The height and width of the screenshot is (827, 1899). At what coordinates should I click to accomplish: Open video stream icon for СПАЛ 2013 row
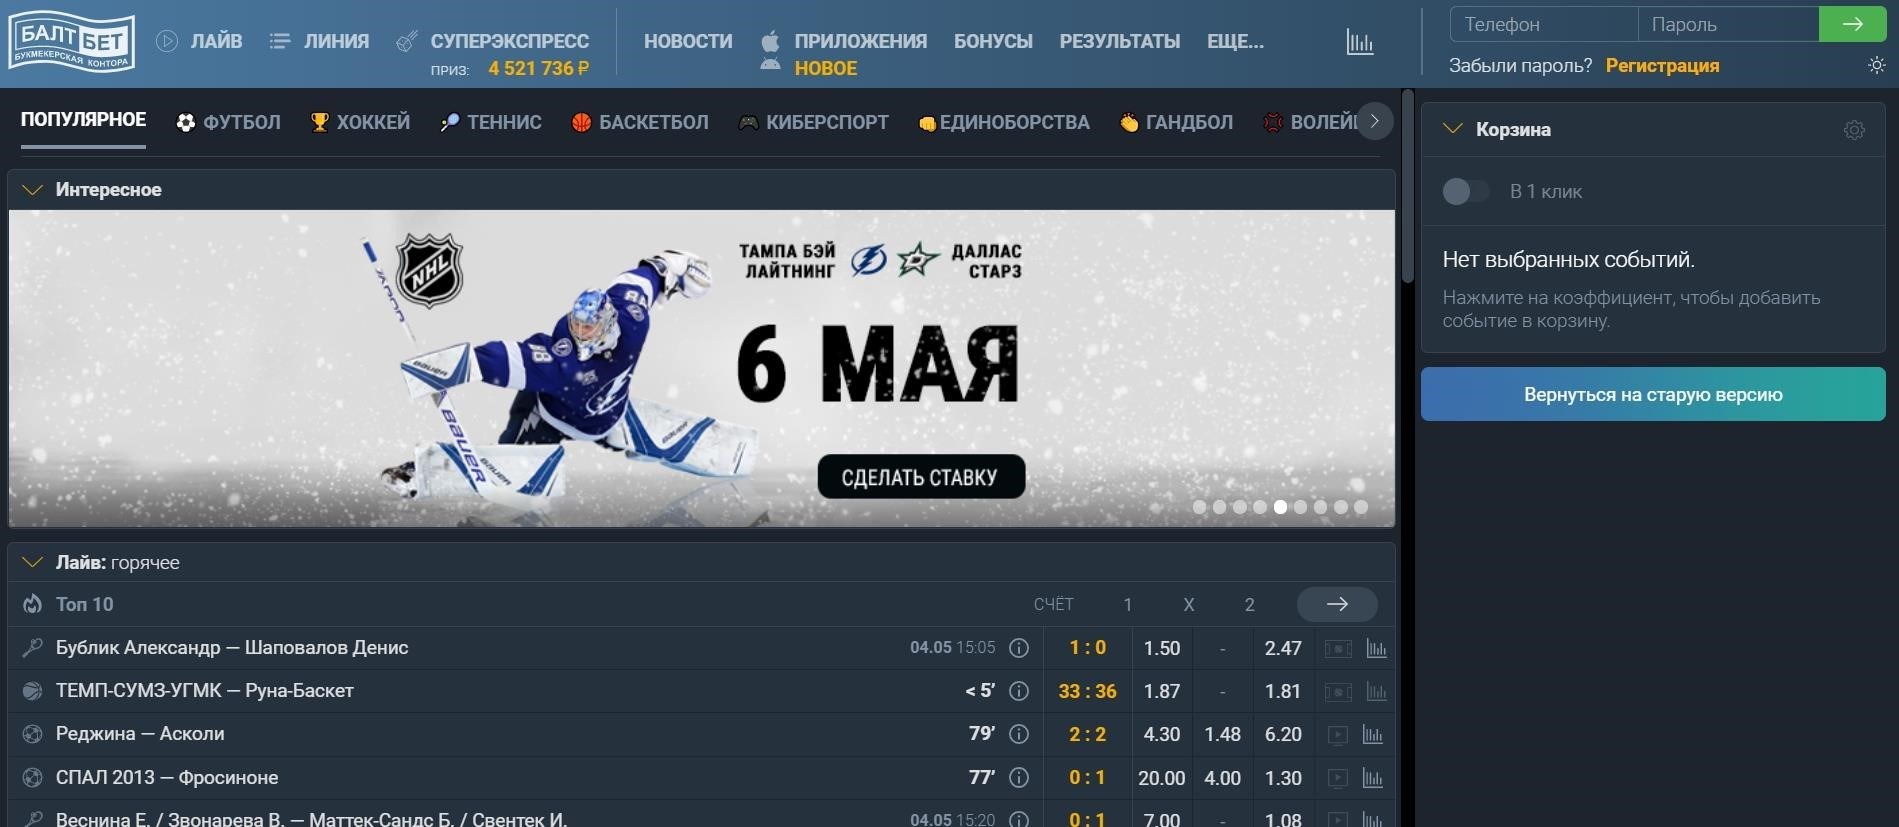(x=1337, y=778)
